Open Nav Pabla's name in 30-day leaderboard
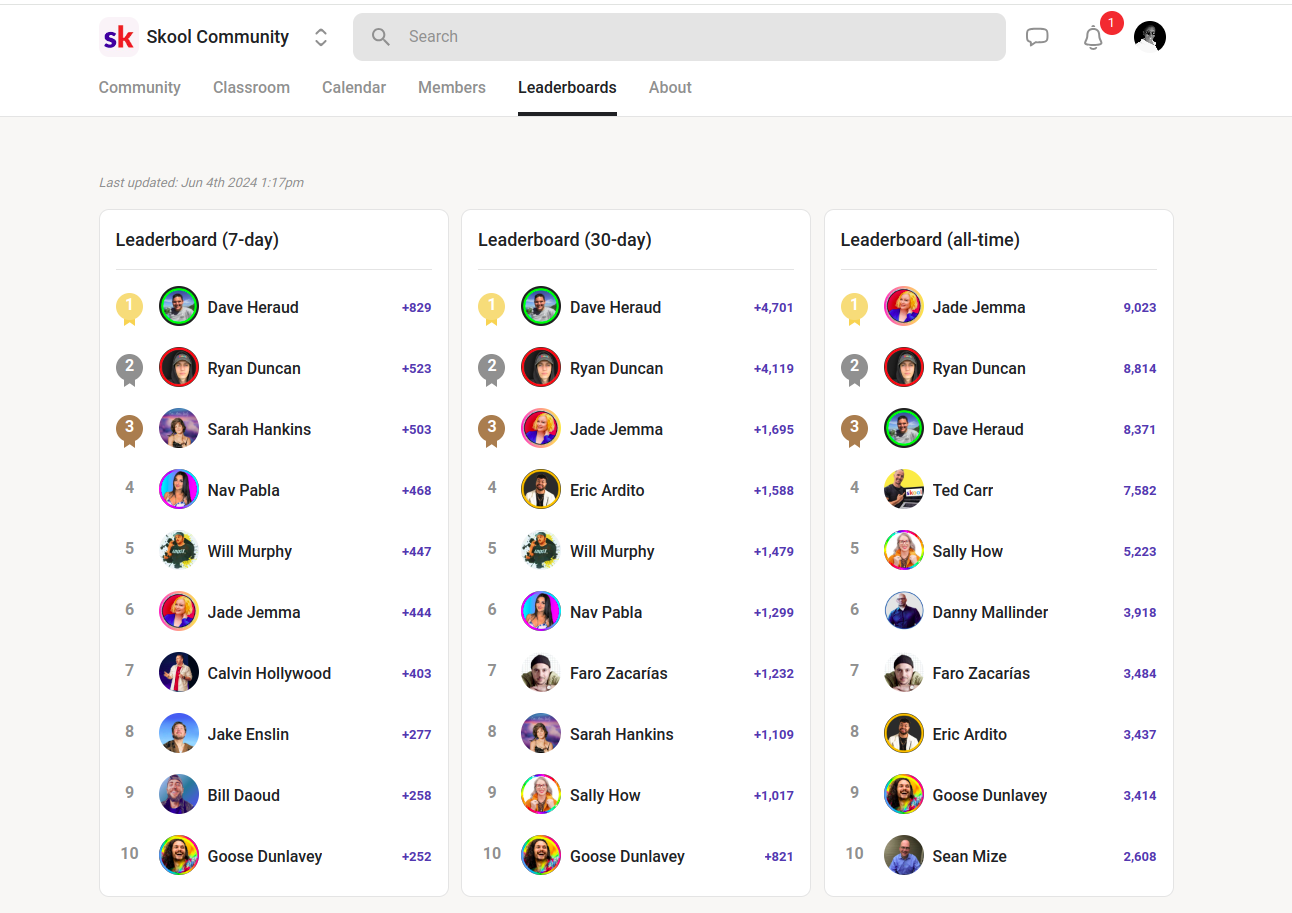Viewport: 1292px width, 913px height. (x=606, y=613)
